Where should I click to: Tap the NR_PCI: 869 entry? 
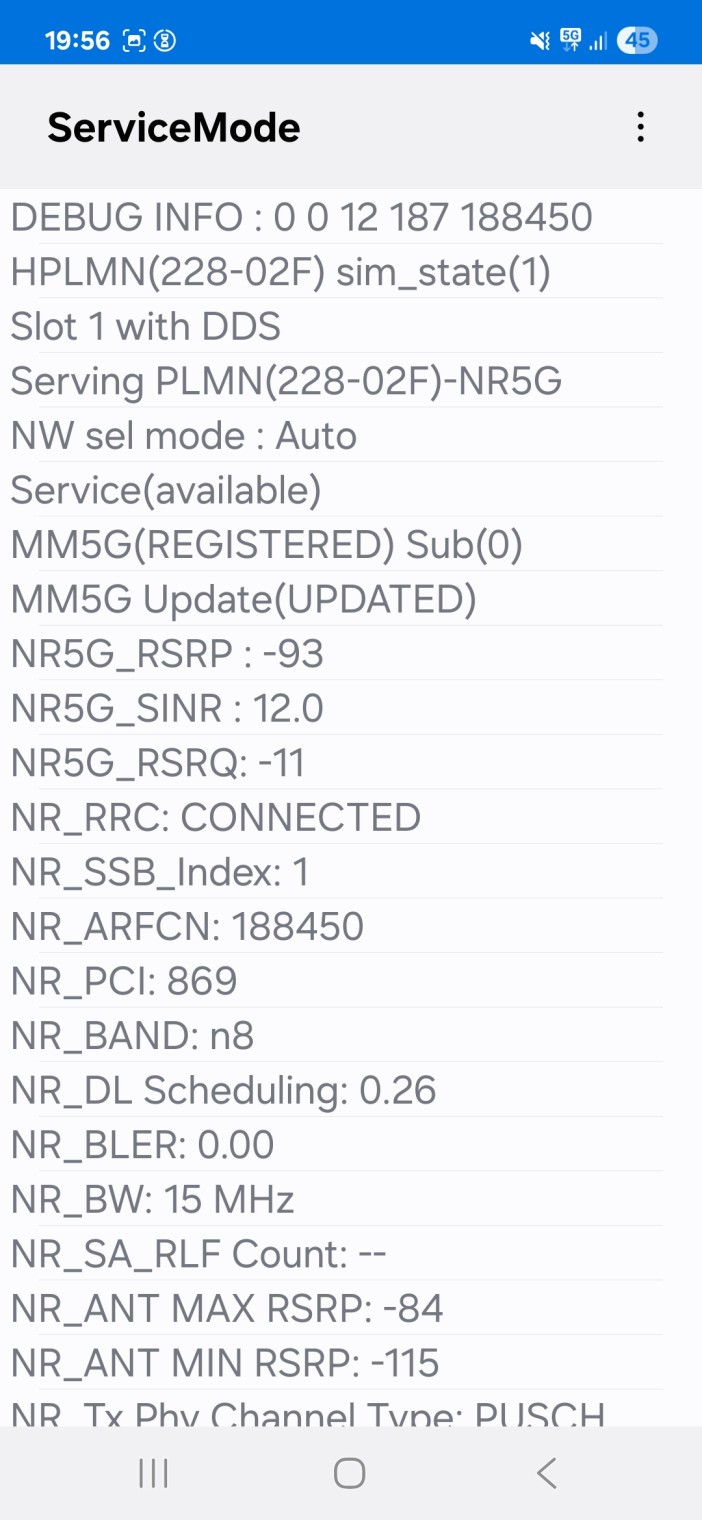click(x=124, y=981)
